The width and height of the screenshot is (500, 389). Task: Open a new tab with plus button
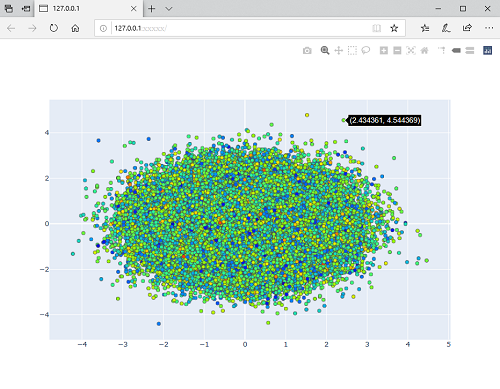click(152, 9)
